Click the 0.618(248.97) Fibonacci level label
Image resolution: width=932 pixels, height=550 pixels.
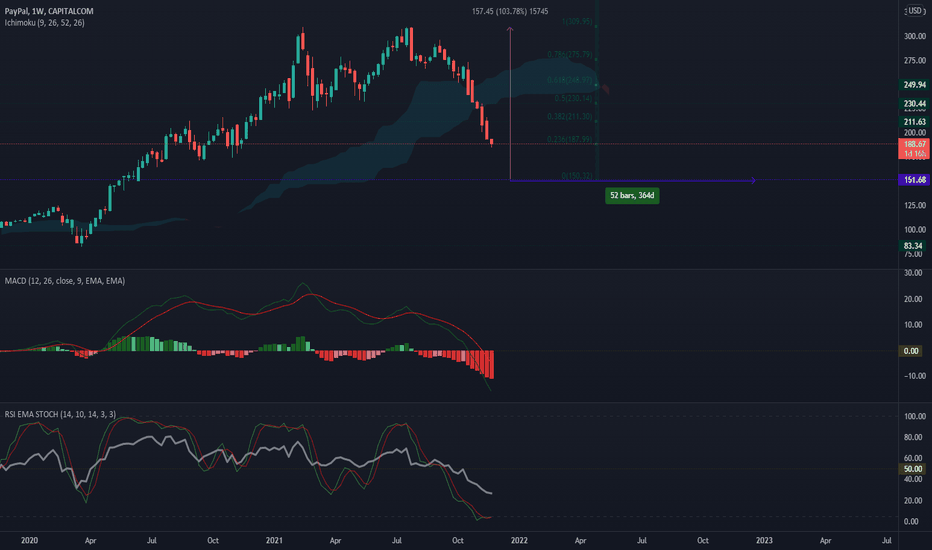pos(570,80)
